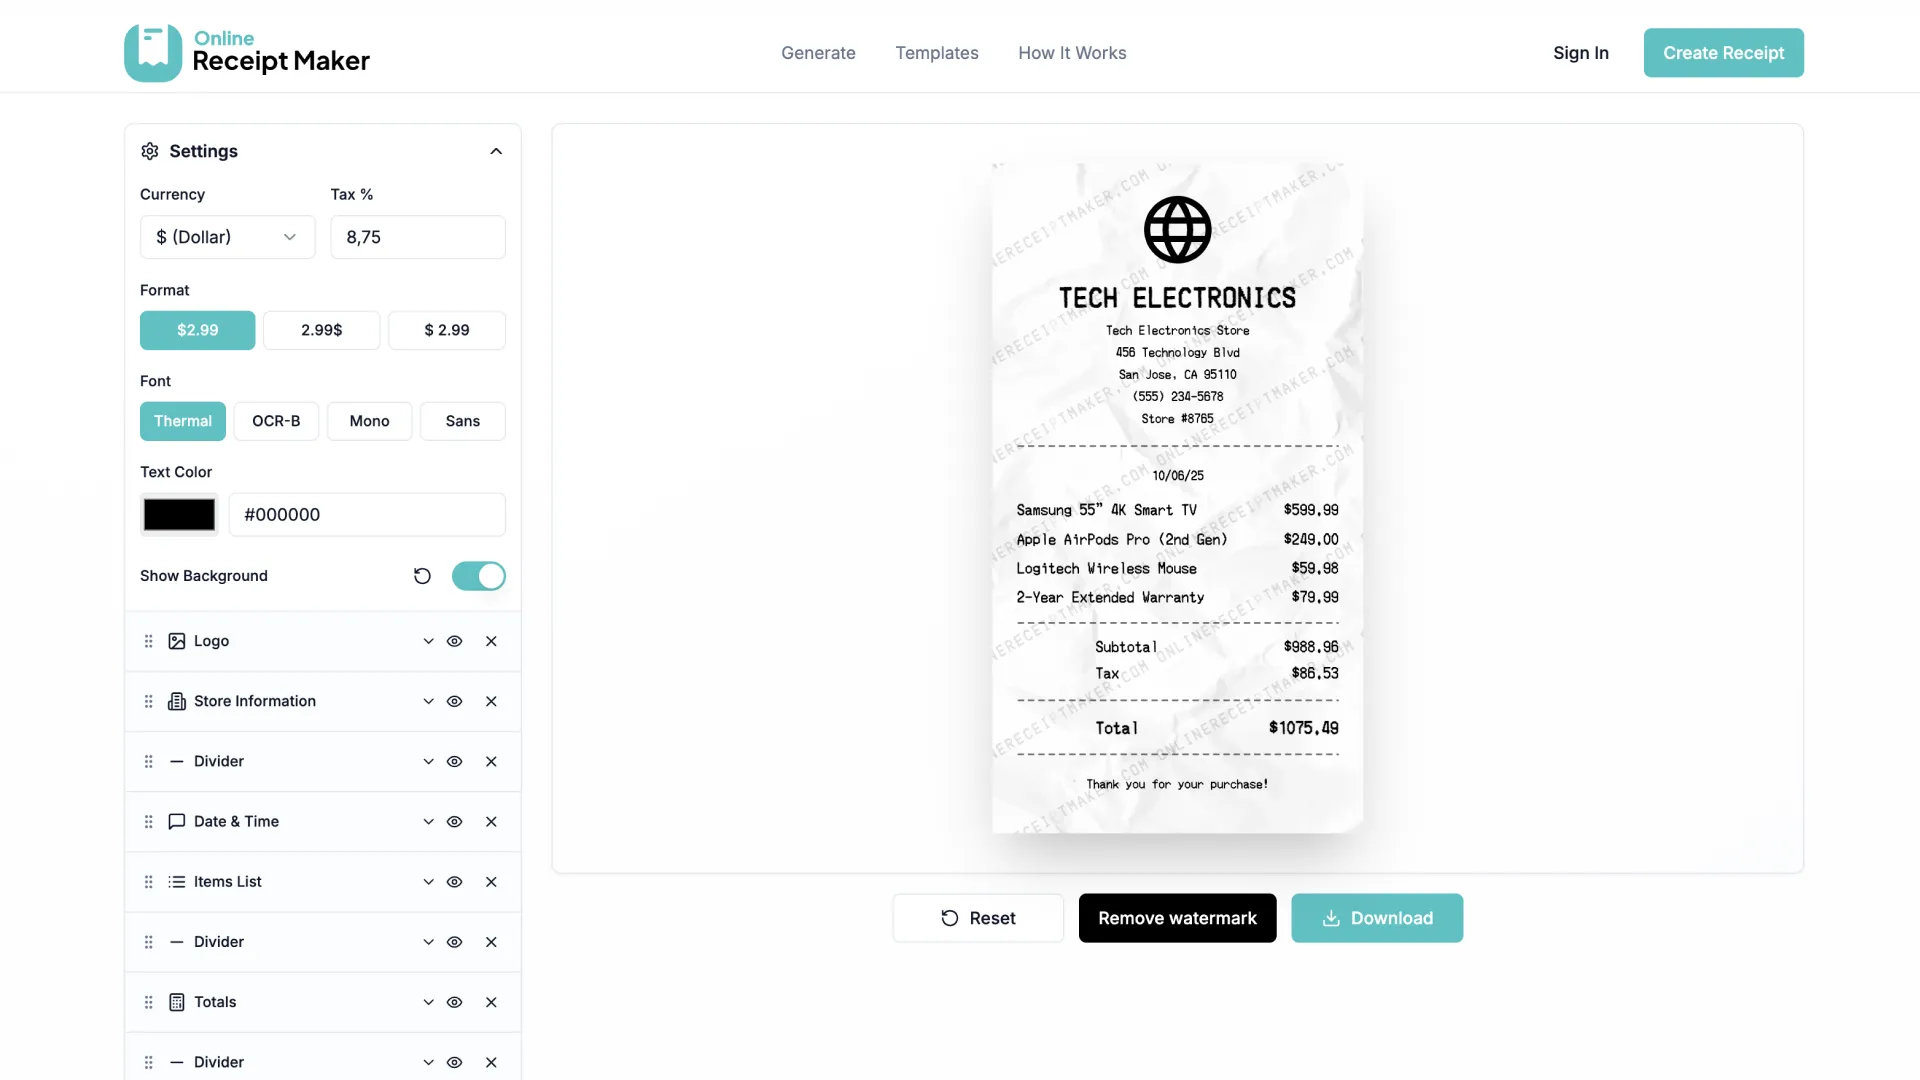Screen dimensions: 1920x1080
Task: Click the Settings gear icon
Action: 149,151
